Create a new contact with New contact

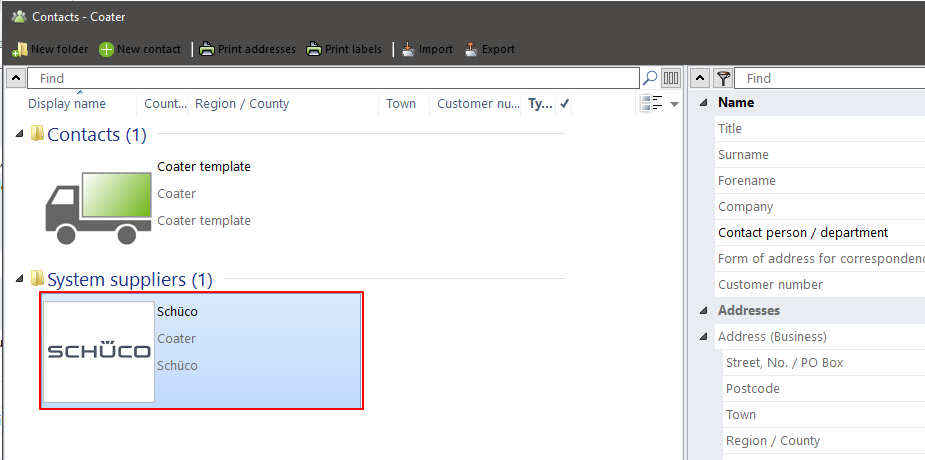[x=140, y=49]
